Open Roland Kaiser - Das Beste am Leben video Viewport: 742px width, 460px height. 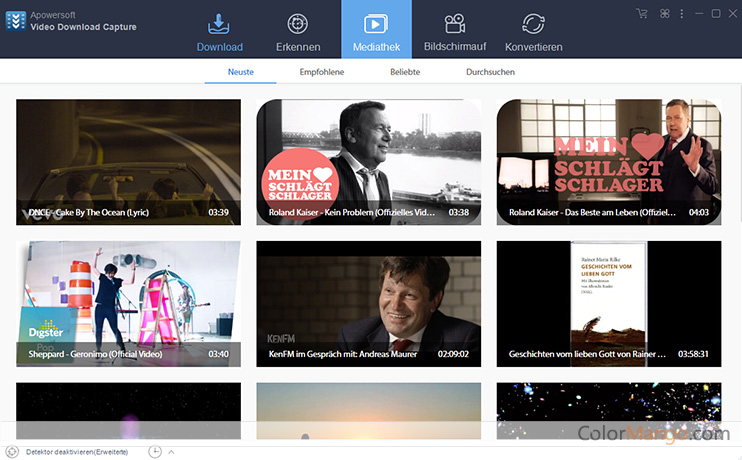coord(609,162)
